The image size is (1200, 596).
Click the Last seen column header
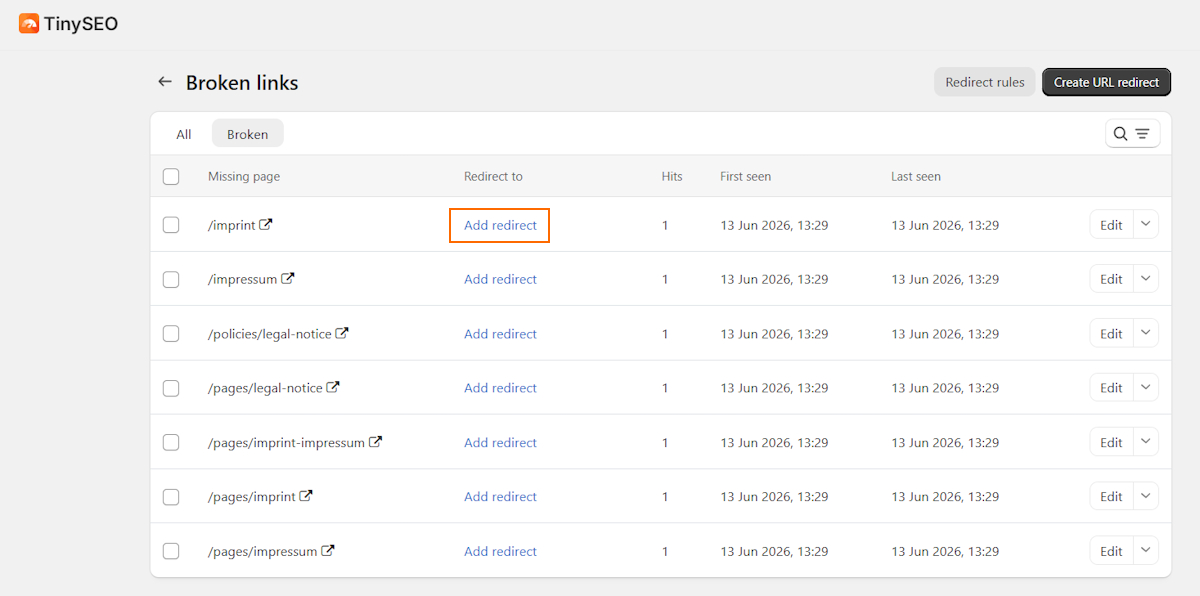tap(916, 176)
